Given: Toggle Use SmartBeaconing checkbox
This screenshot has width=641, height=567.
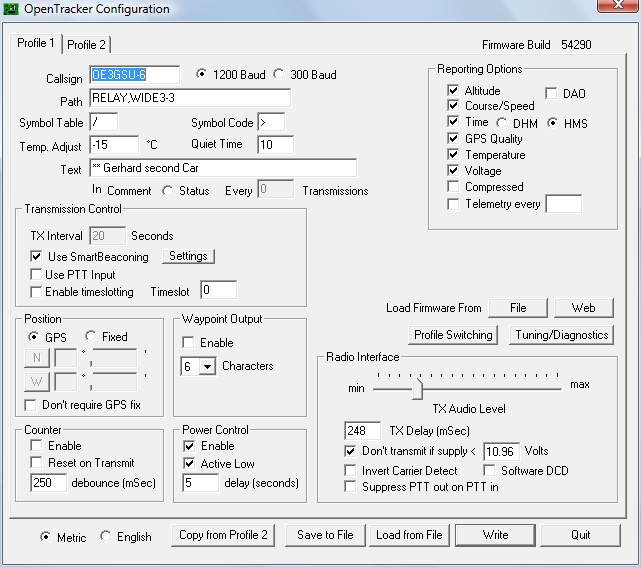Looking at the screenshot, I should (x=36, y=256).
